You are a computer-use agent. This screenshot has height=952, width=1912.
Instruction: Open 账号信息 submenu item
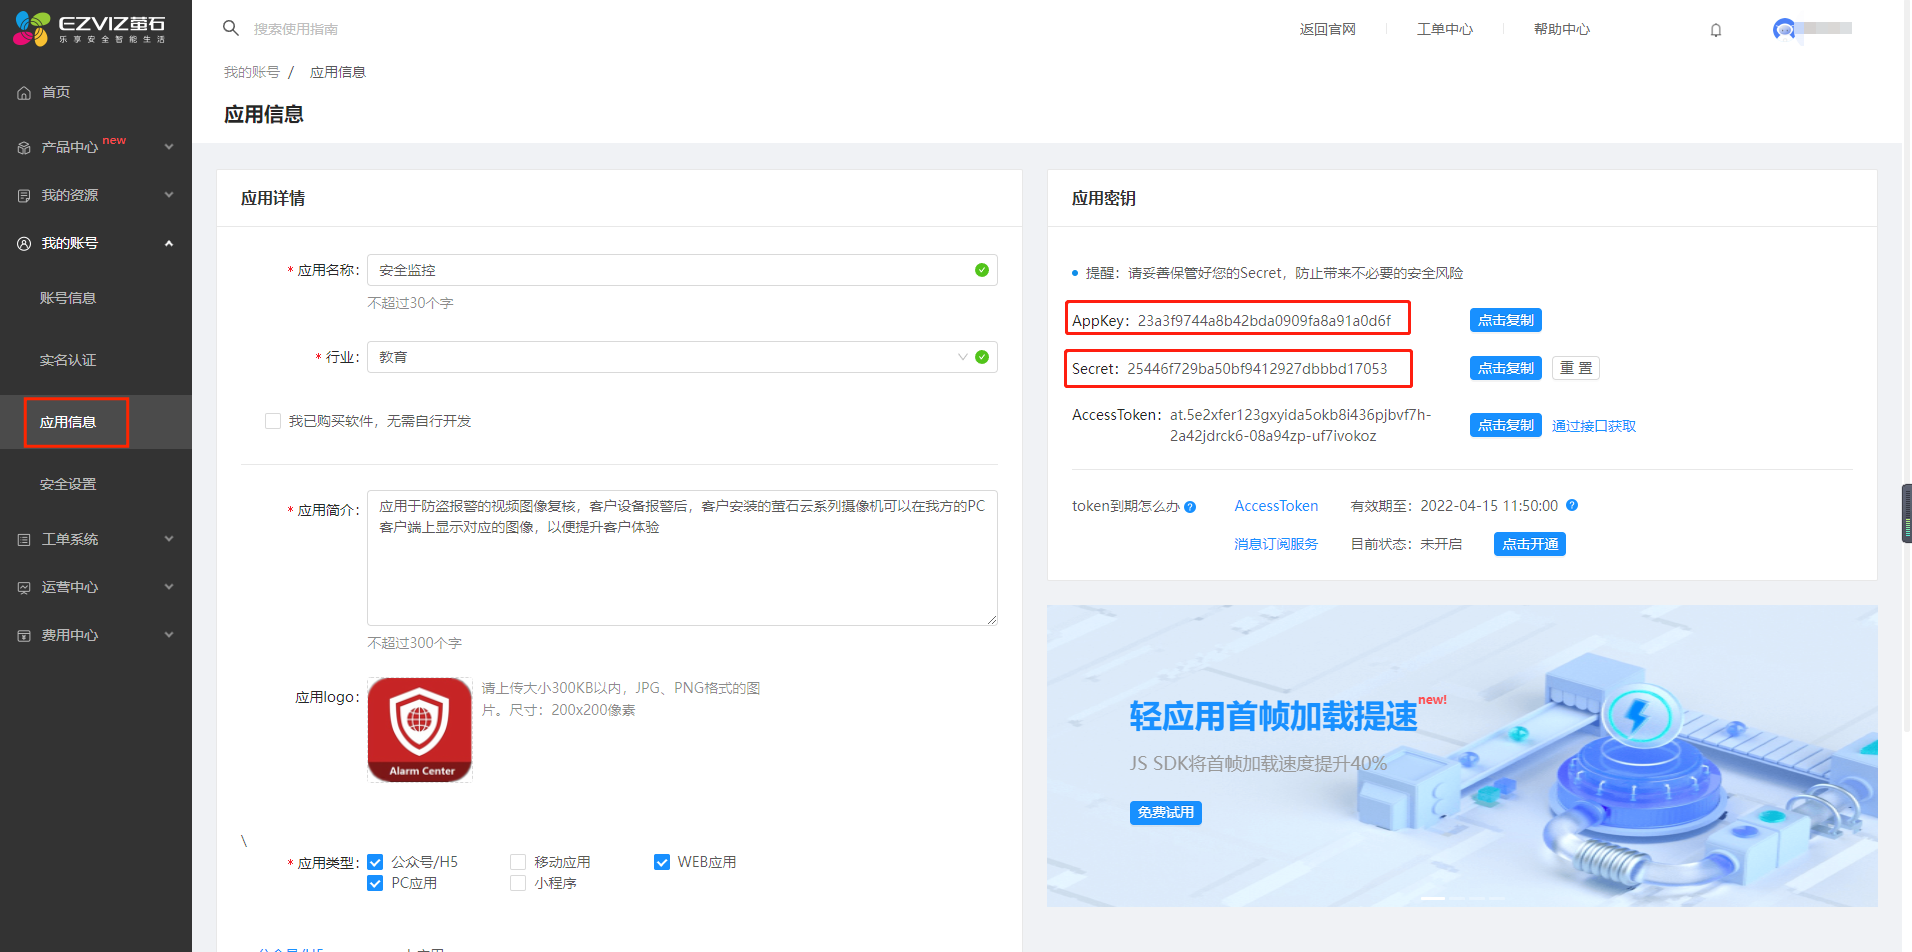68,298
